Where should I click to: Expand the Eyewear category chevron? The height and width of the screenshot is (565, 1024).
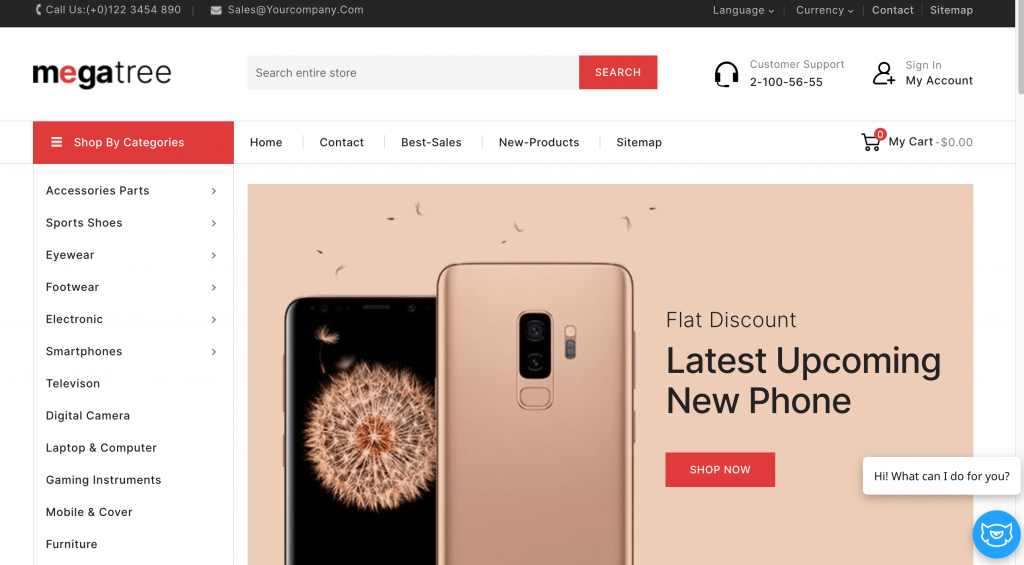[214, 255]
